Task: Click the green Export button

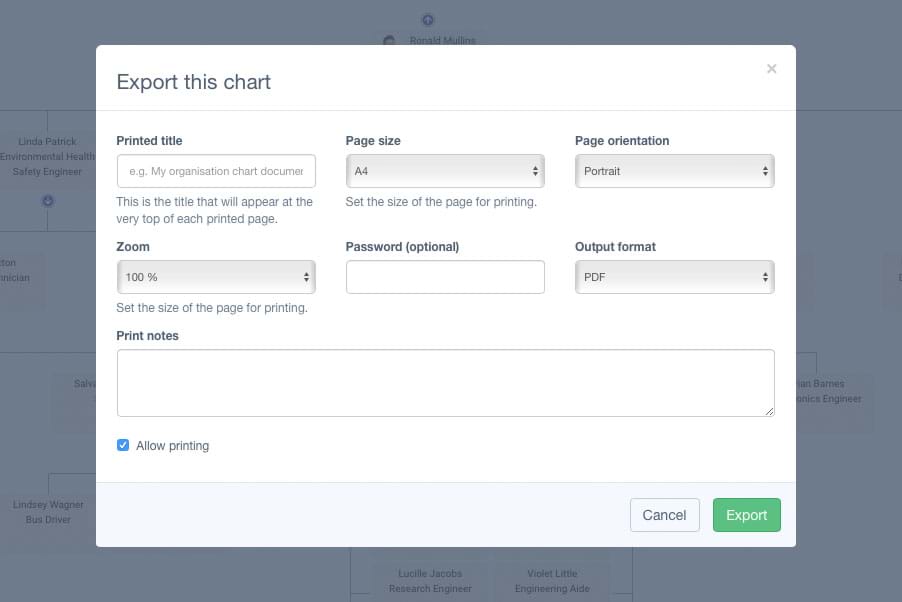Action: click(x=746, y=515)
